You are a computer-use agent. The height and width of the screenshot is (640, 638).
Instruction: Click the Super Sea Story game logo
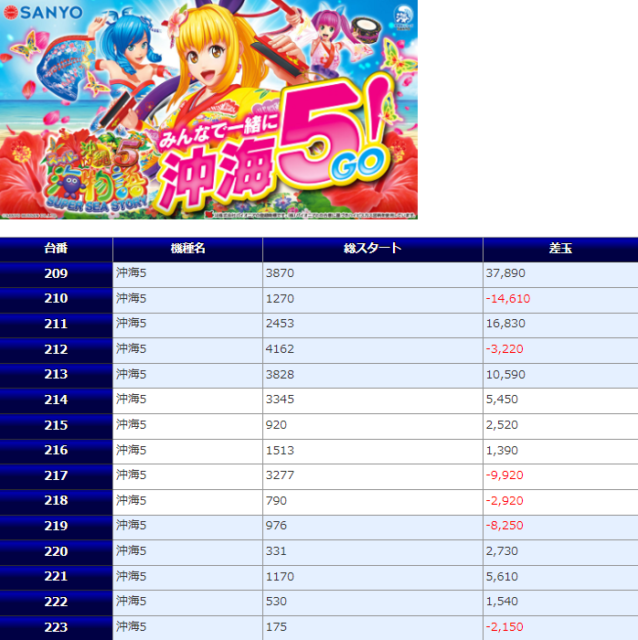pyautogui.click(x=97, y=176)
